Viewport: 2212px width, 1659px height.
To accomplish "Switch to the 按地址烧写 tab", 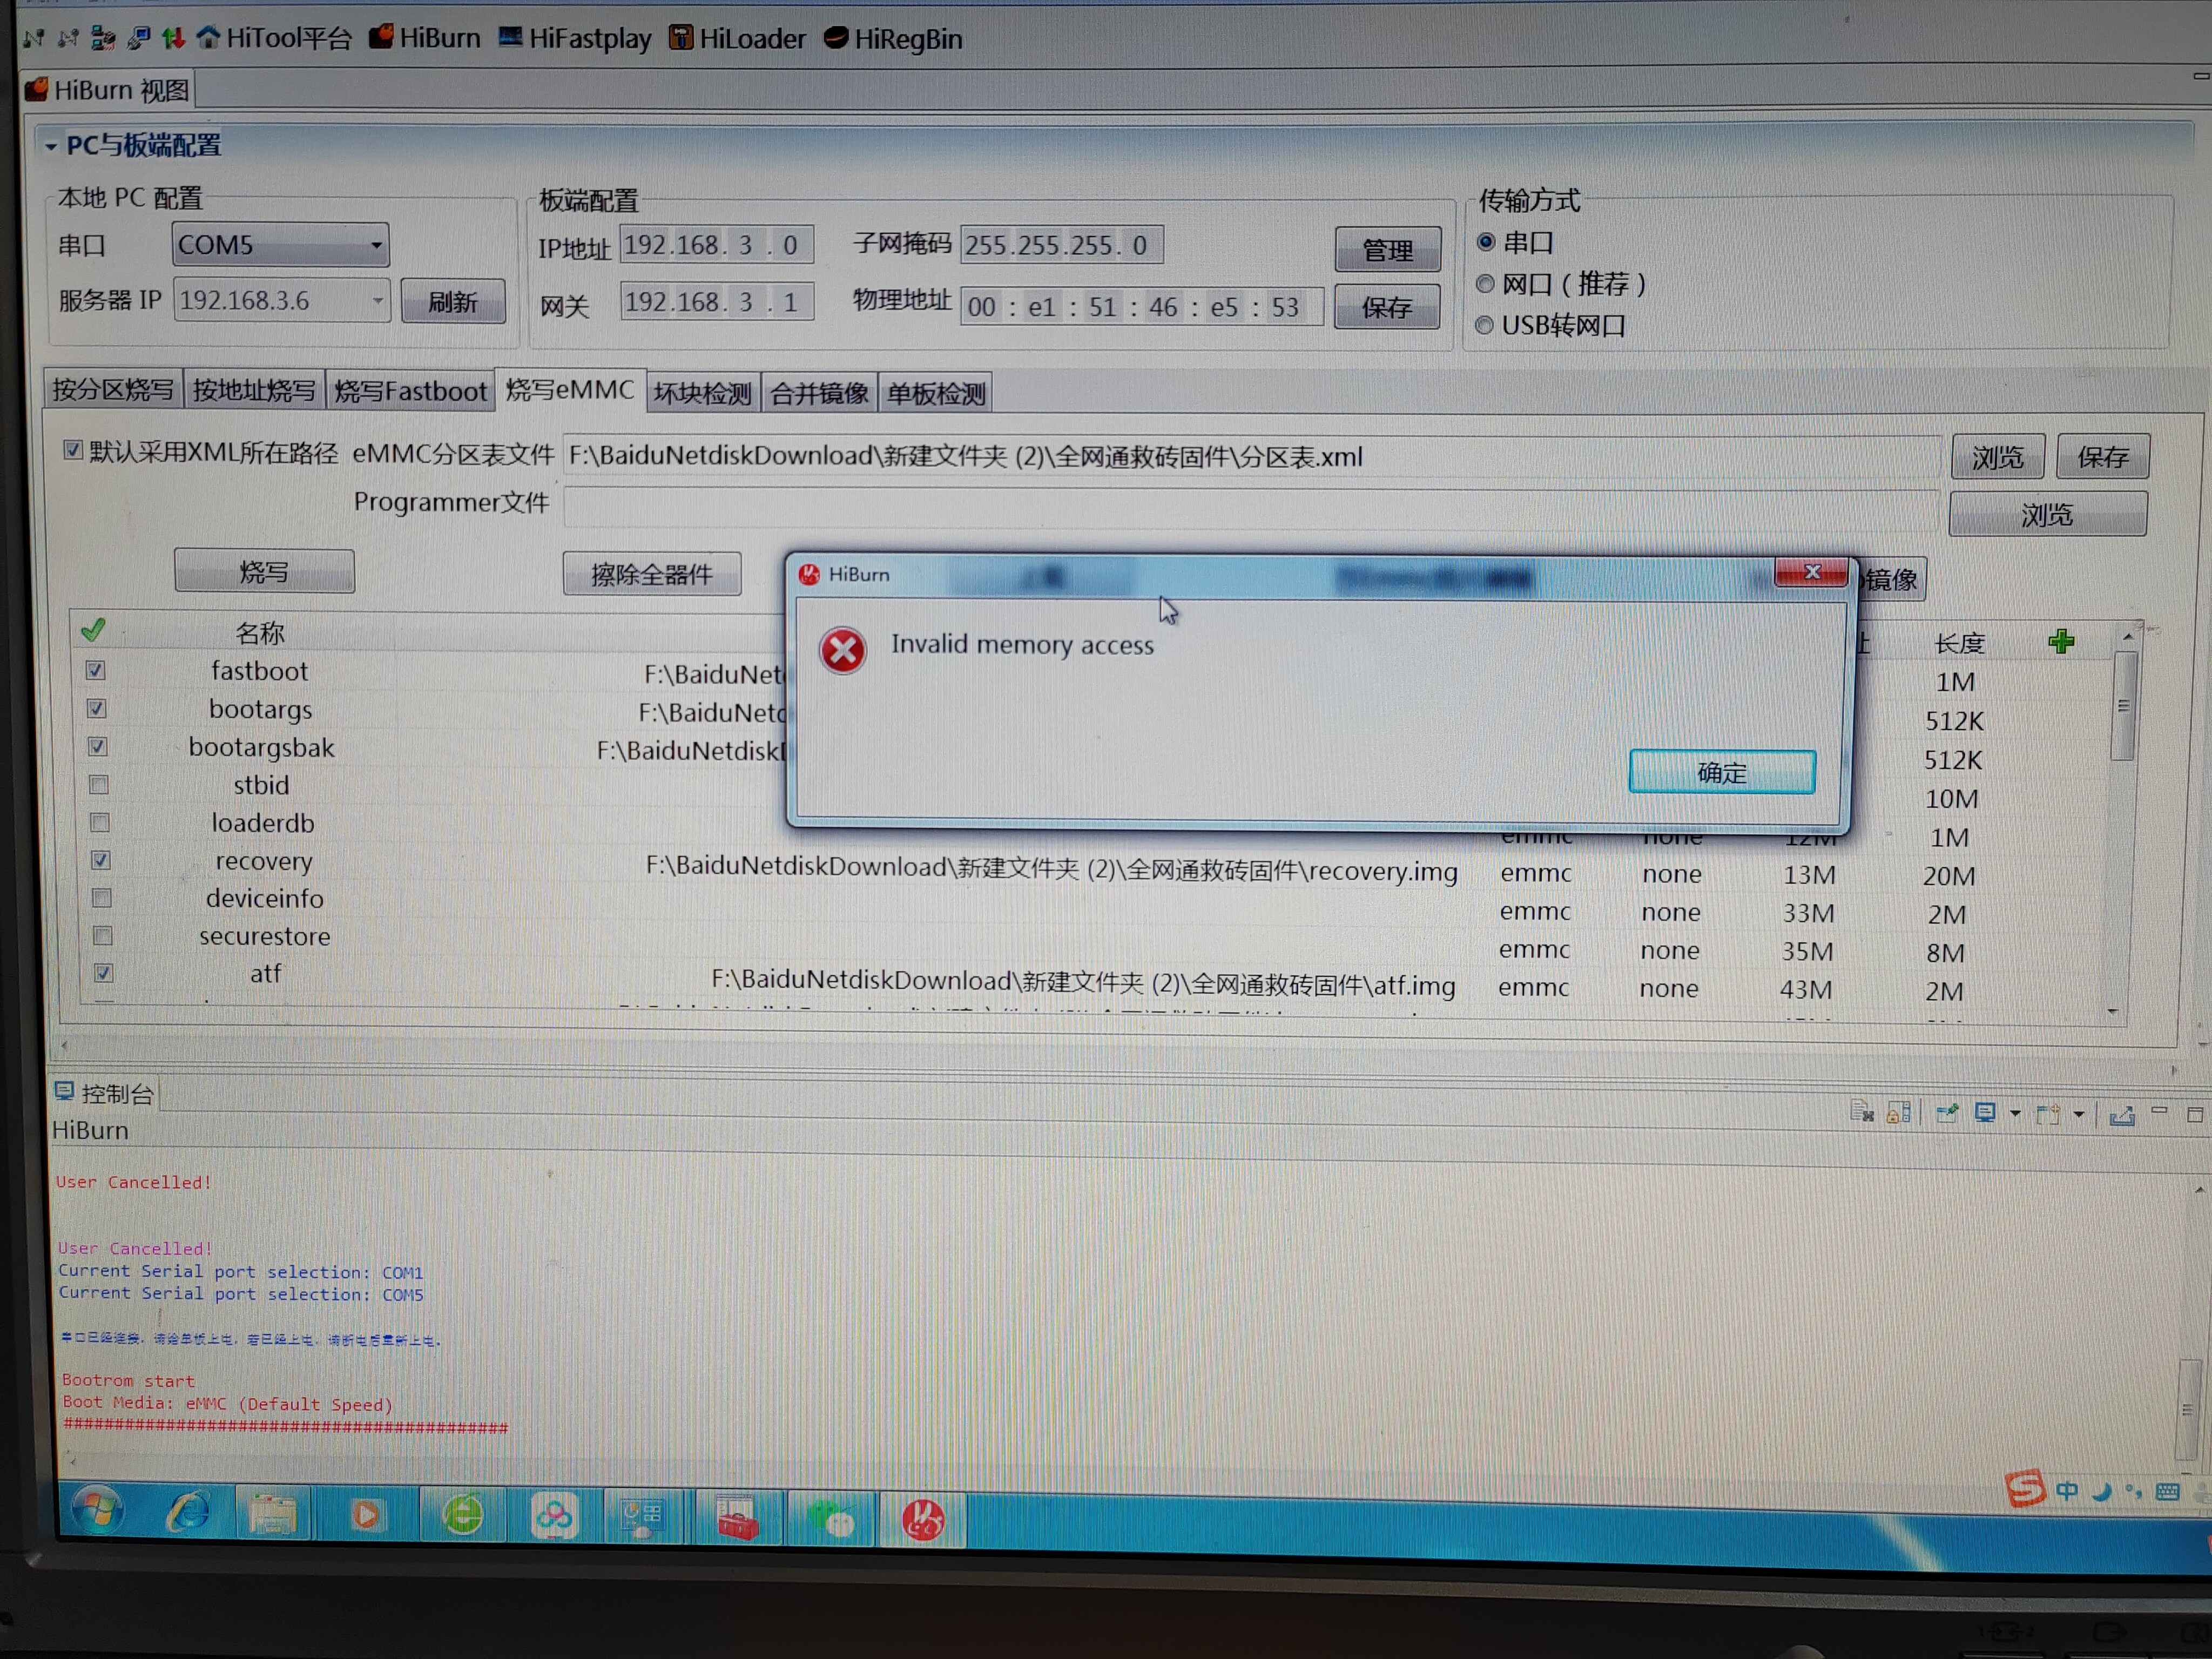I will pyautogui.click(x=254, y=390).
